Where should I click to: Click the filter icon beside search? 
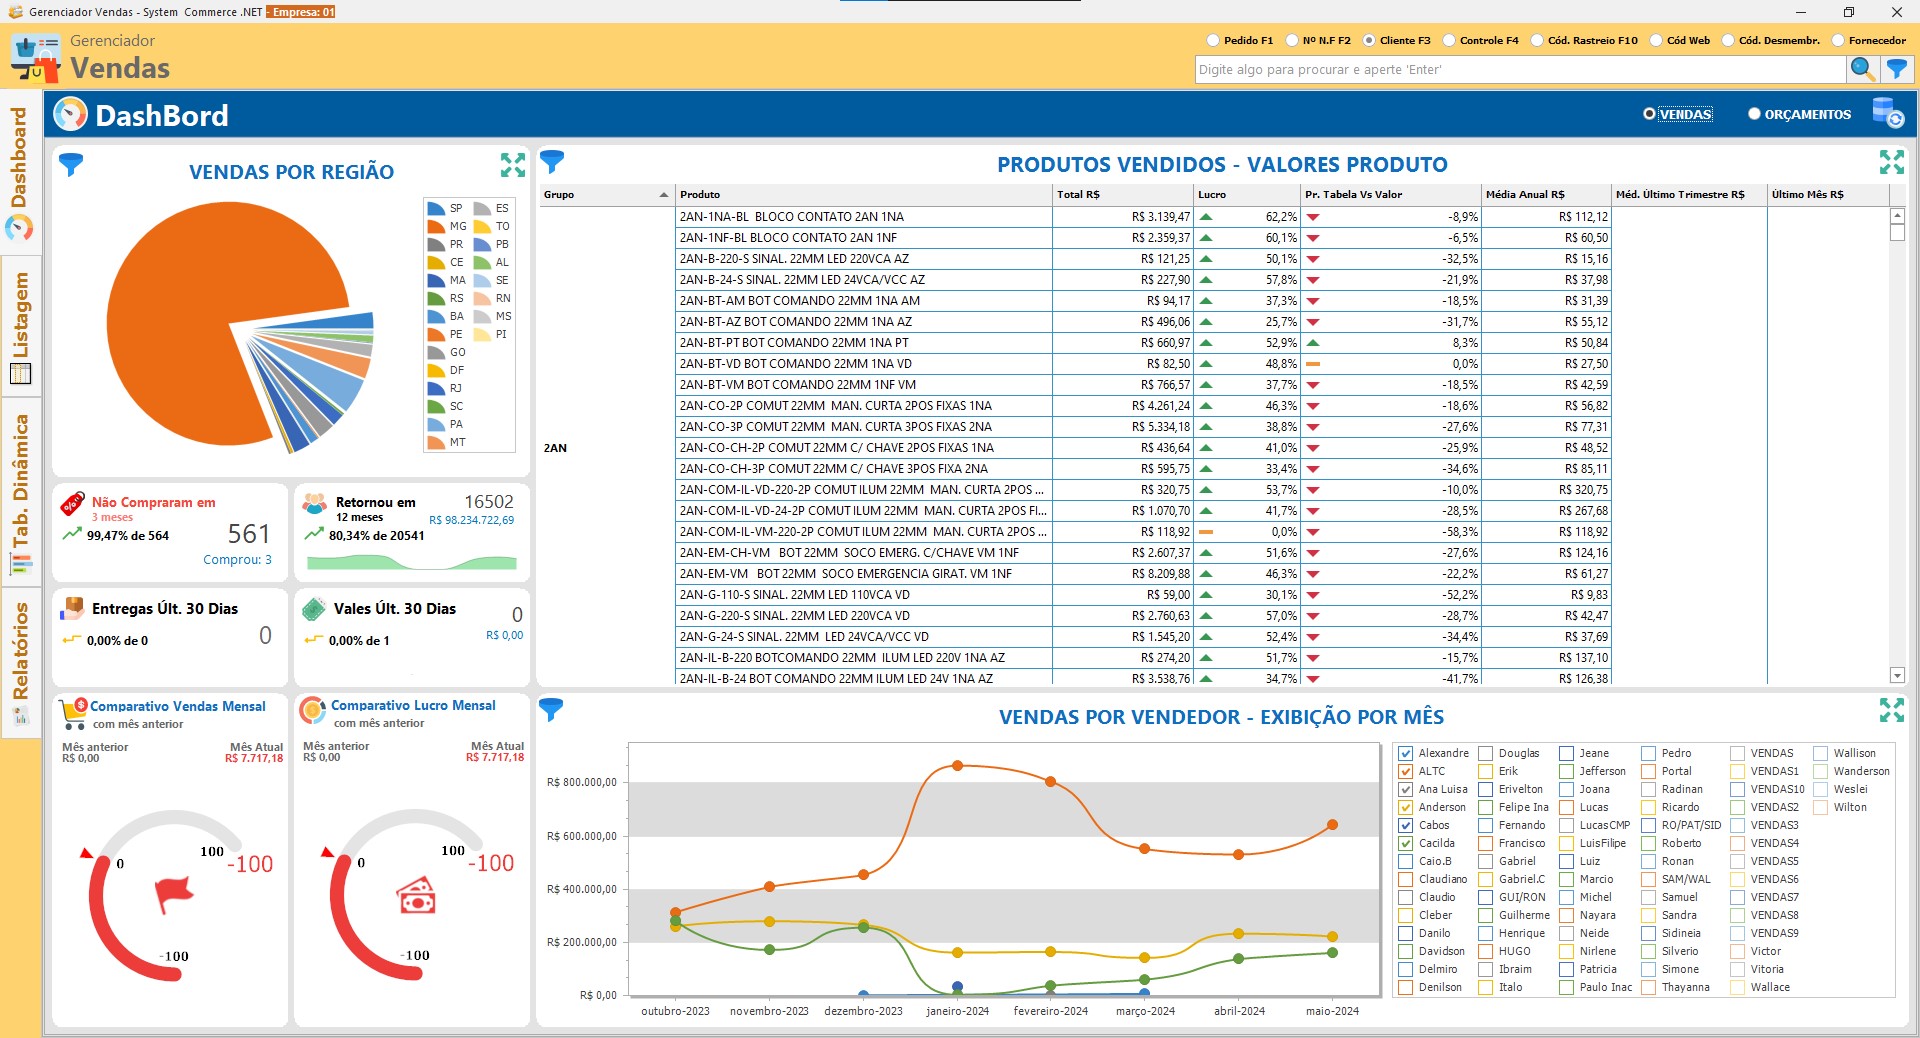point(1896,69)
